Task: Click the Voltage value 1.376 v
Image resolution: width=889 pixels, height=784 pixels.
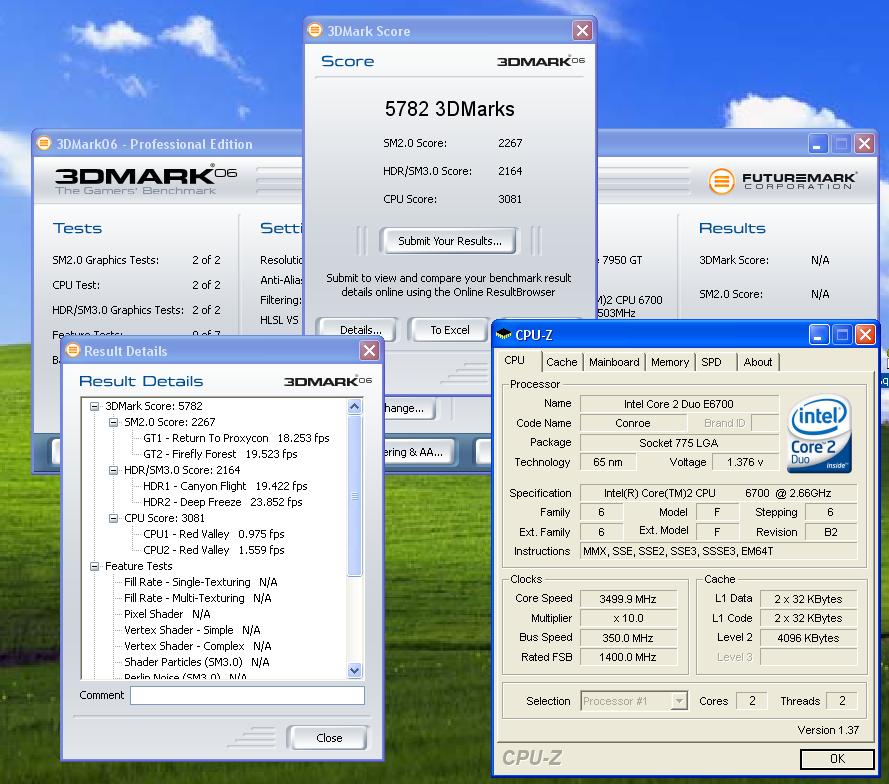Action: [x=745, y=462]
